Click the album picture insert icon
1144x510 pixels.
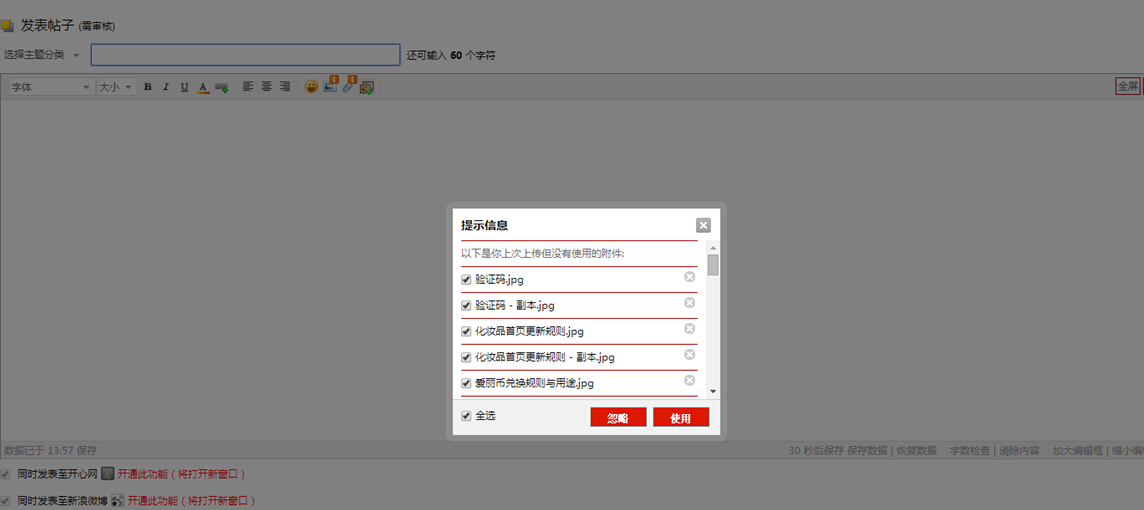[367, 87]
